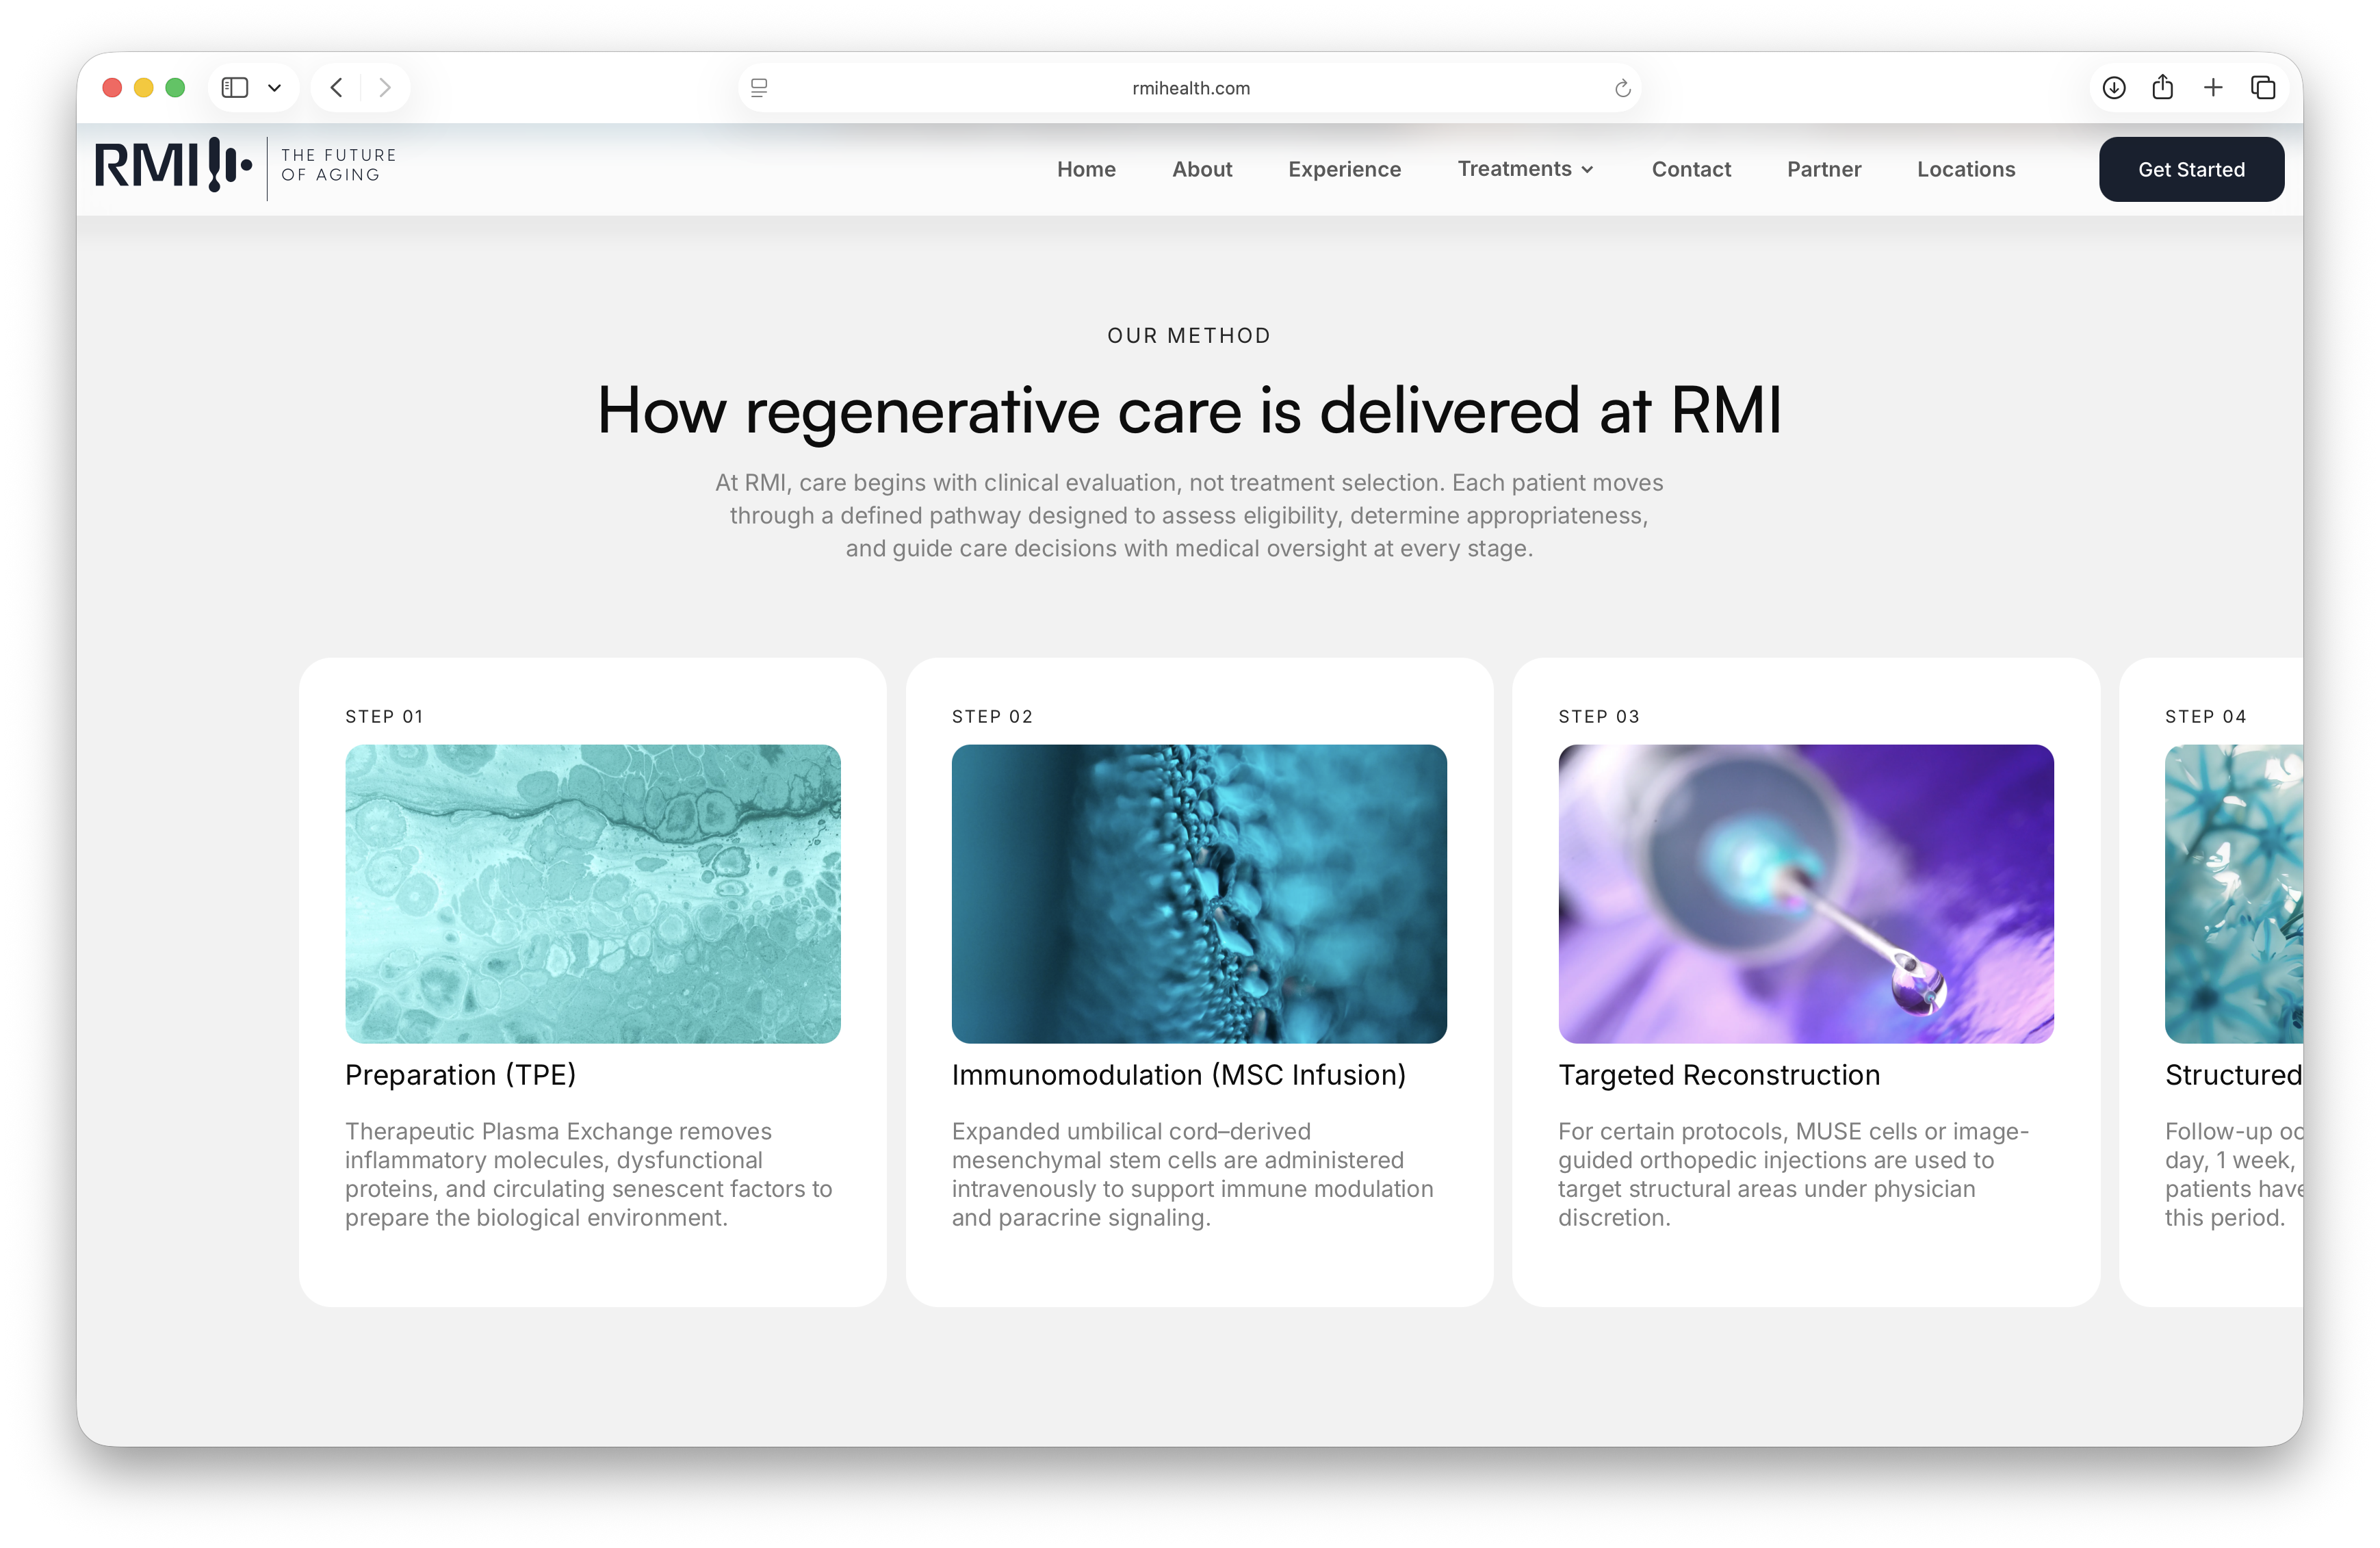Select the 'Preparation (TPE)' heading

(460, 1075)
